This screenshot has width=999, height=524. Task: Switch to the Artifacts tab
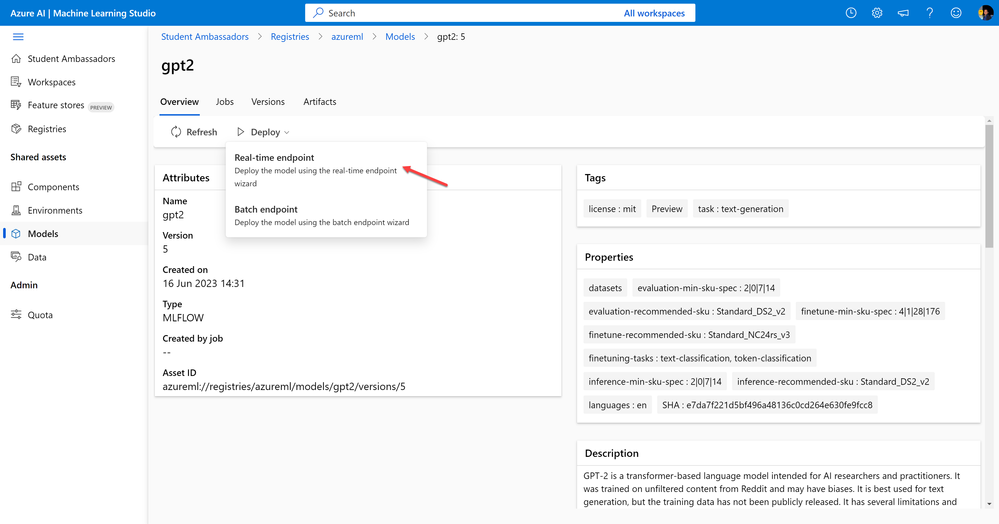[x=320, y=102]
